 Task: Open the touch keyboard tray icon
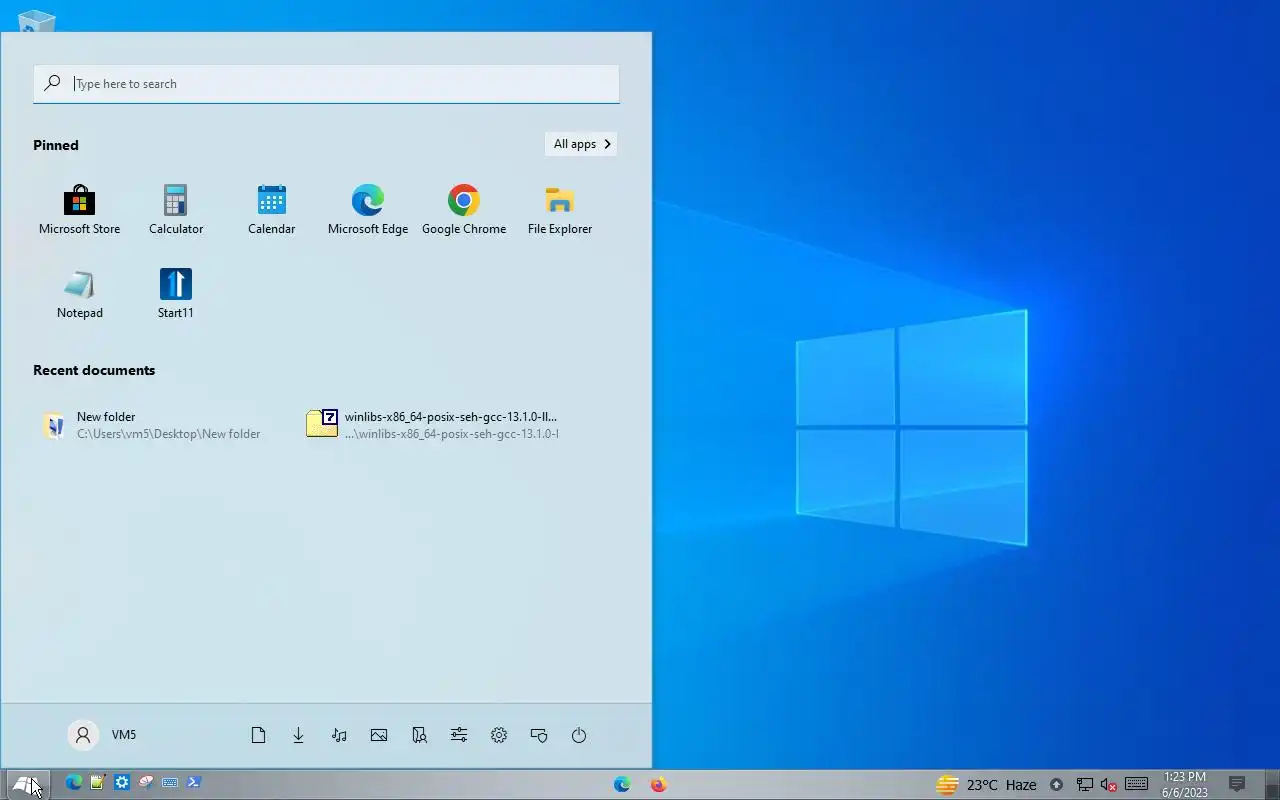tap(1136, 784)
